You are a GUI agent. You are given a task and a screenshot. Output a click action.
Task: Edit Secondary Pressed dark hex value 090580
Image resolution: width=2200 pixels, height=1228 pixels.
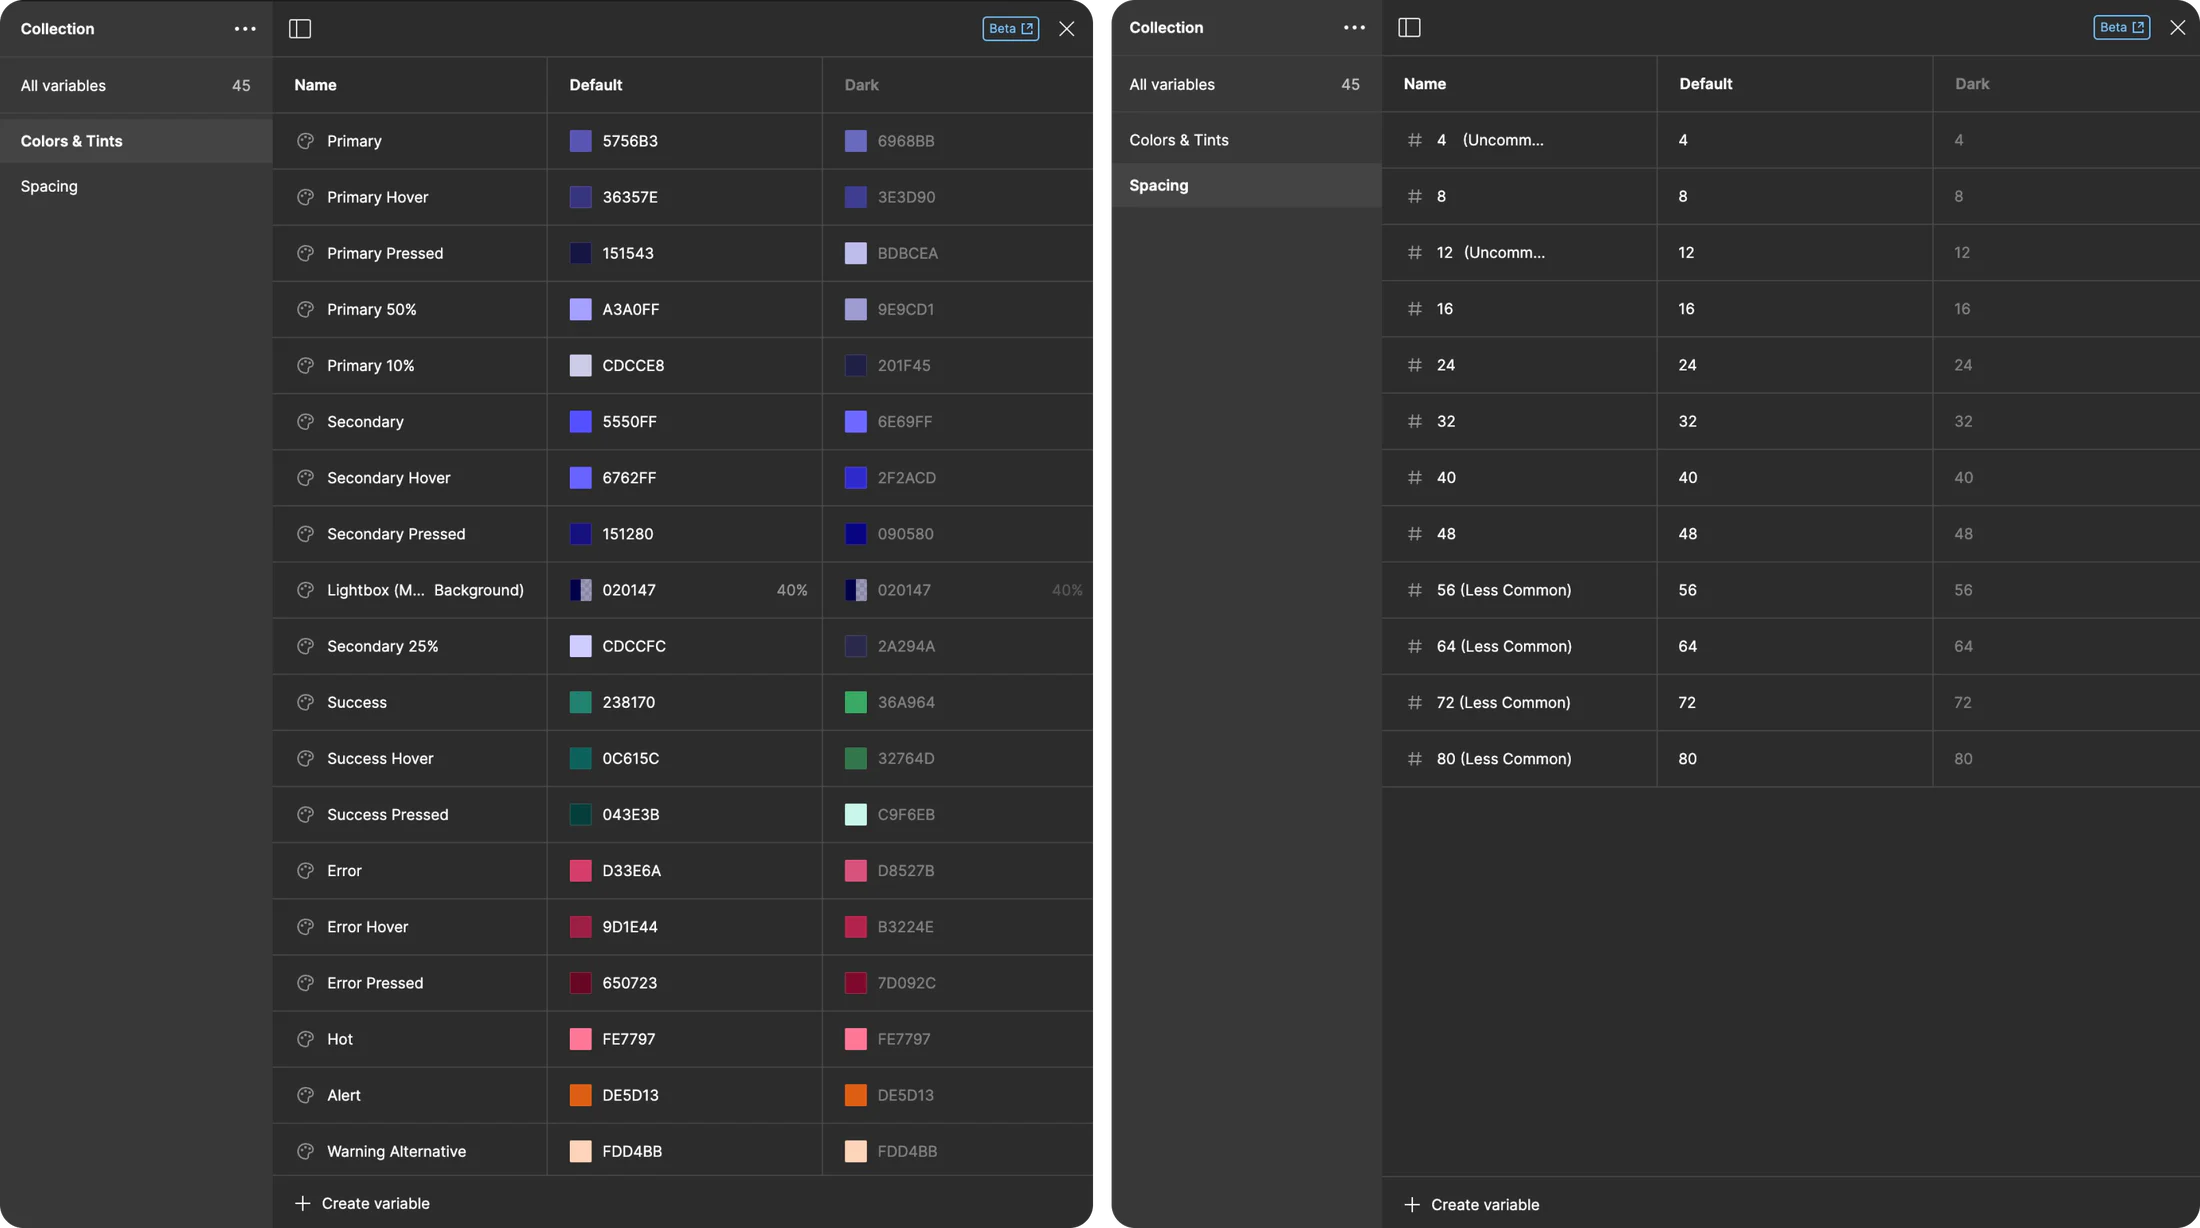[x=906, y=534]
